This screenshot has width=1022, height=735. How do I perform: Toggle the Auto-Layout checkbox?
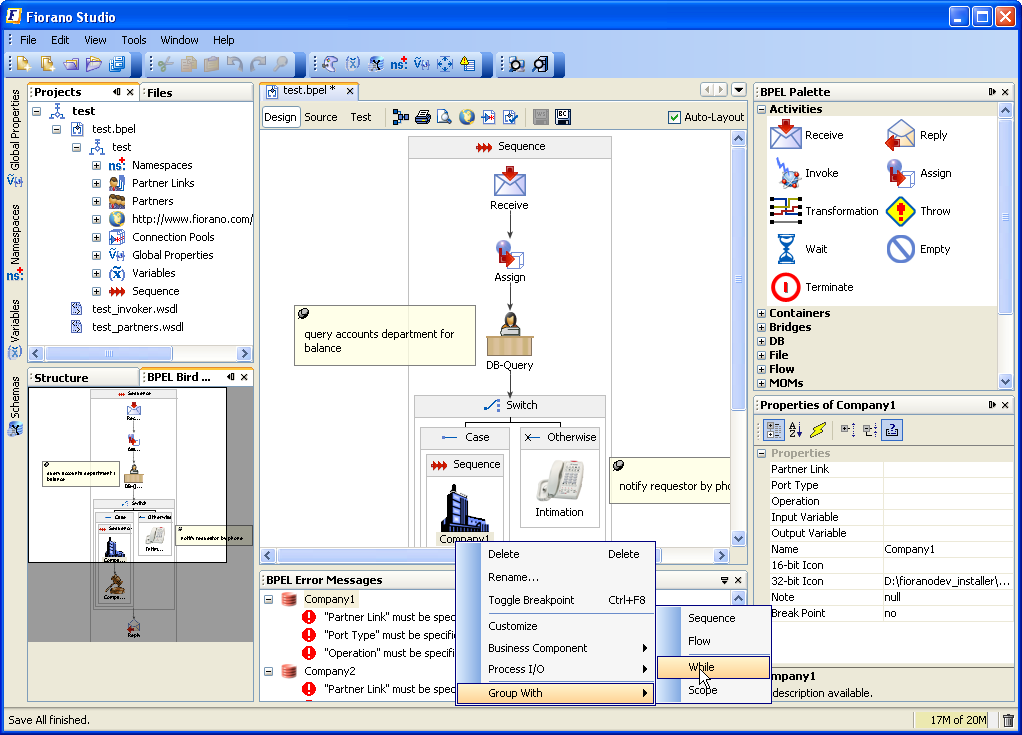point(675,117)
